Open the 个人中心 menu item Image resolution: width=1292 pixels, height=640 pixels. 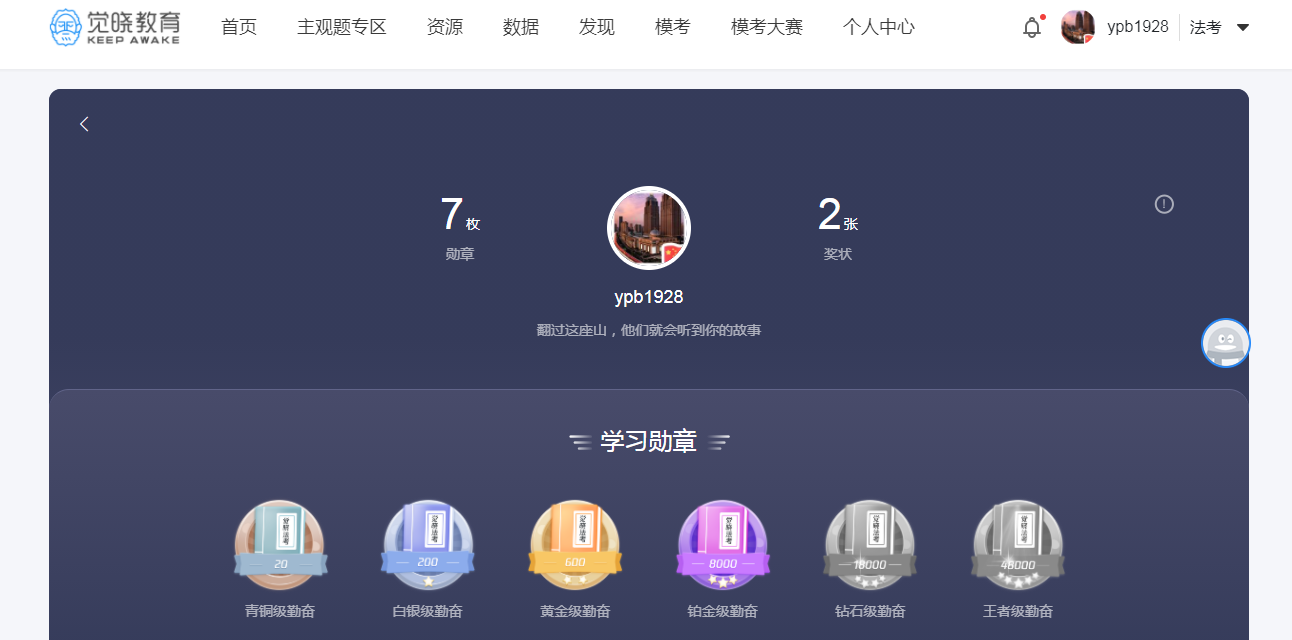879,27
